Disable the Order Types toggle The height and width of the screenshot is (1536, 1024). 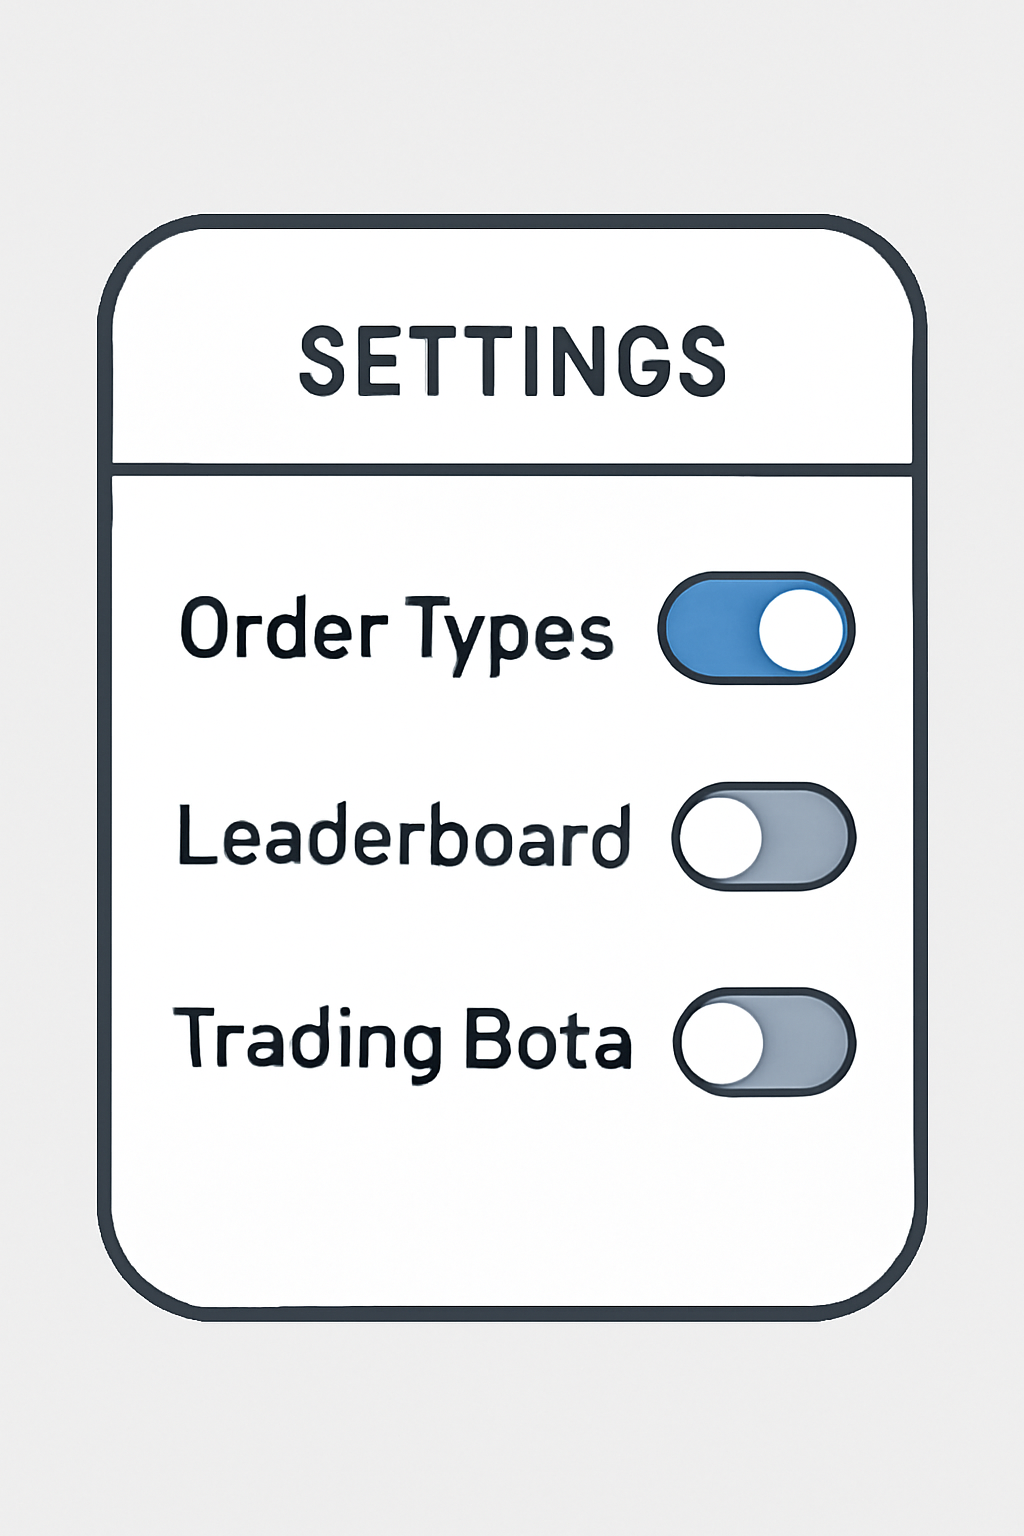click(x=756, y=628)
